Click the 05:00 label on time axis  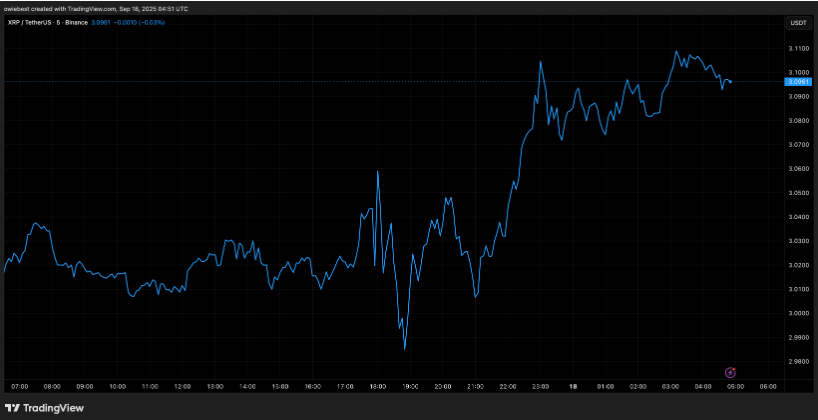(x=735, y=385)
